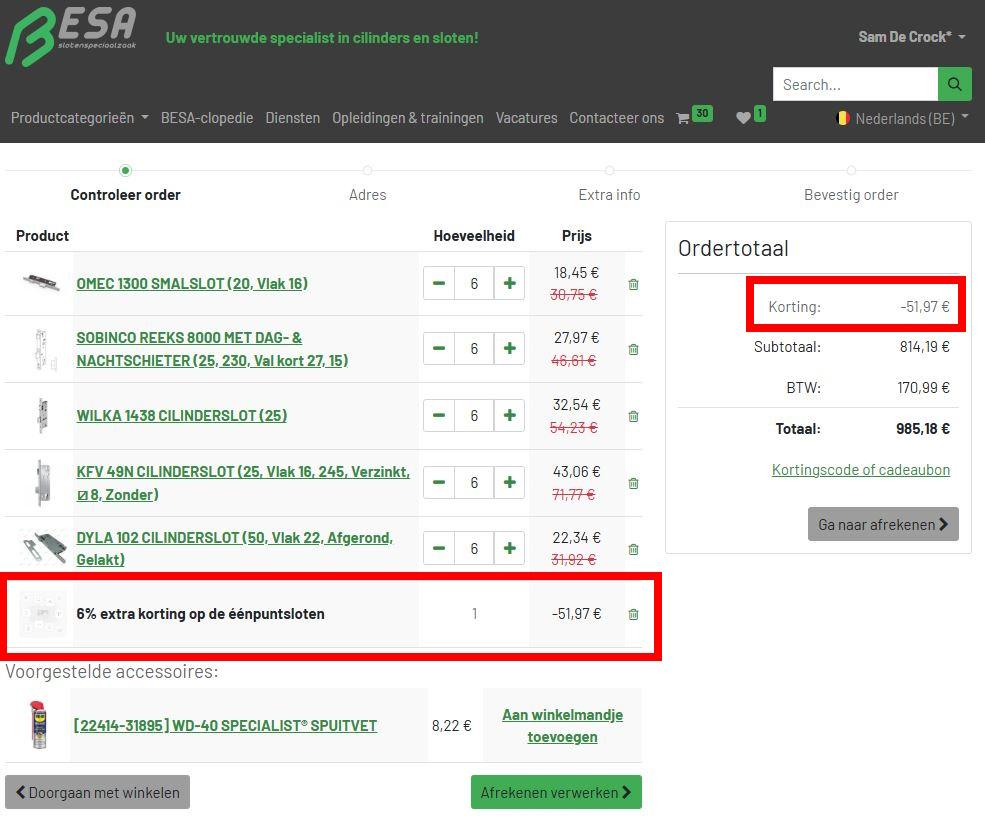The height and width of the screenshot is (830, 985).
Task: Click the green search magnifier button
Action: (954, 84)
